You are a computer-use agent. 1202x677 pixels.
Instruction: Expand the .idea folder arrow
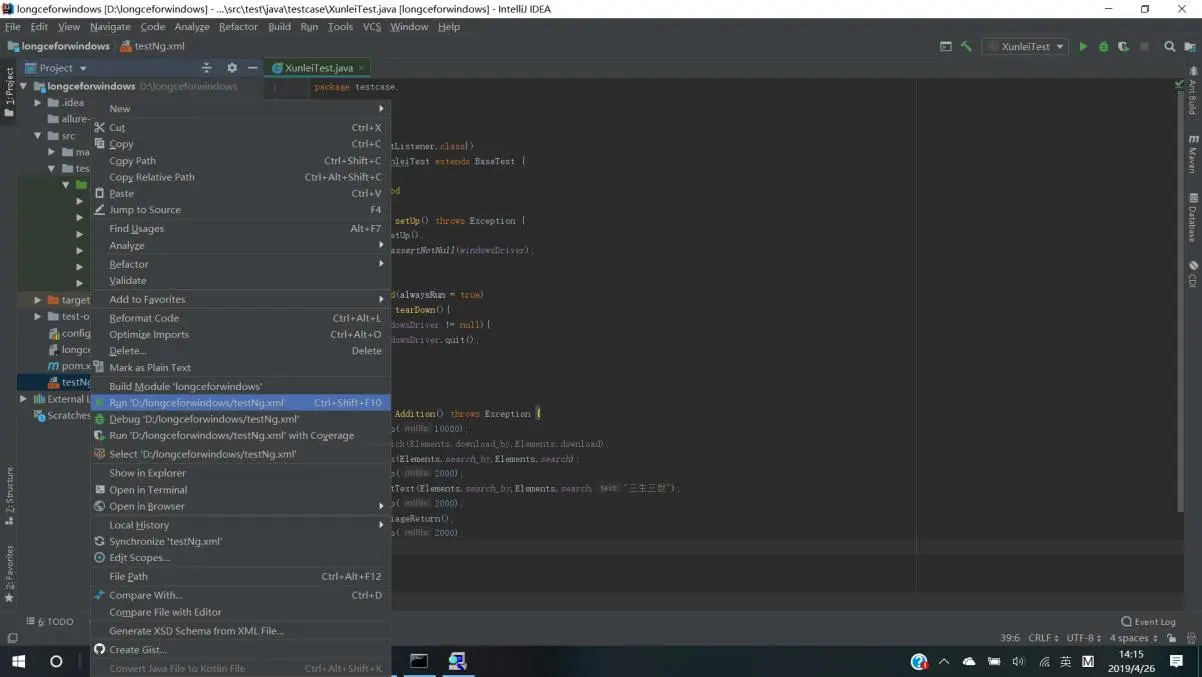point(38,103)
